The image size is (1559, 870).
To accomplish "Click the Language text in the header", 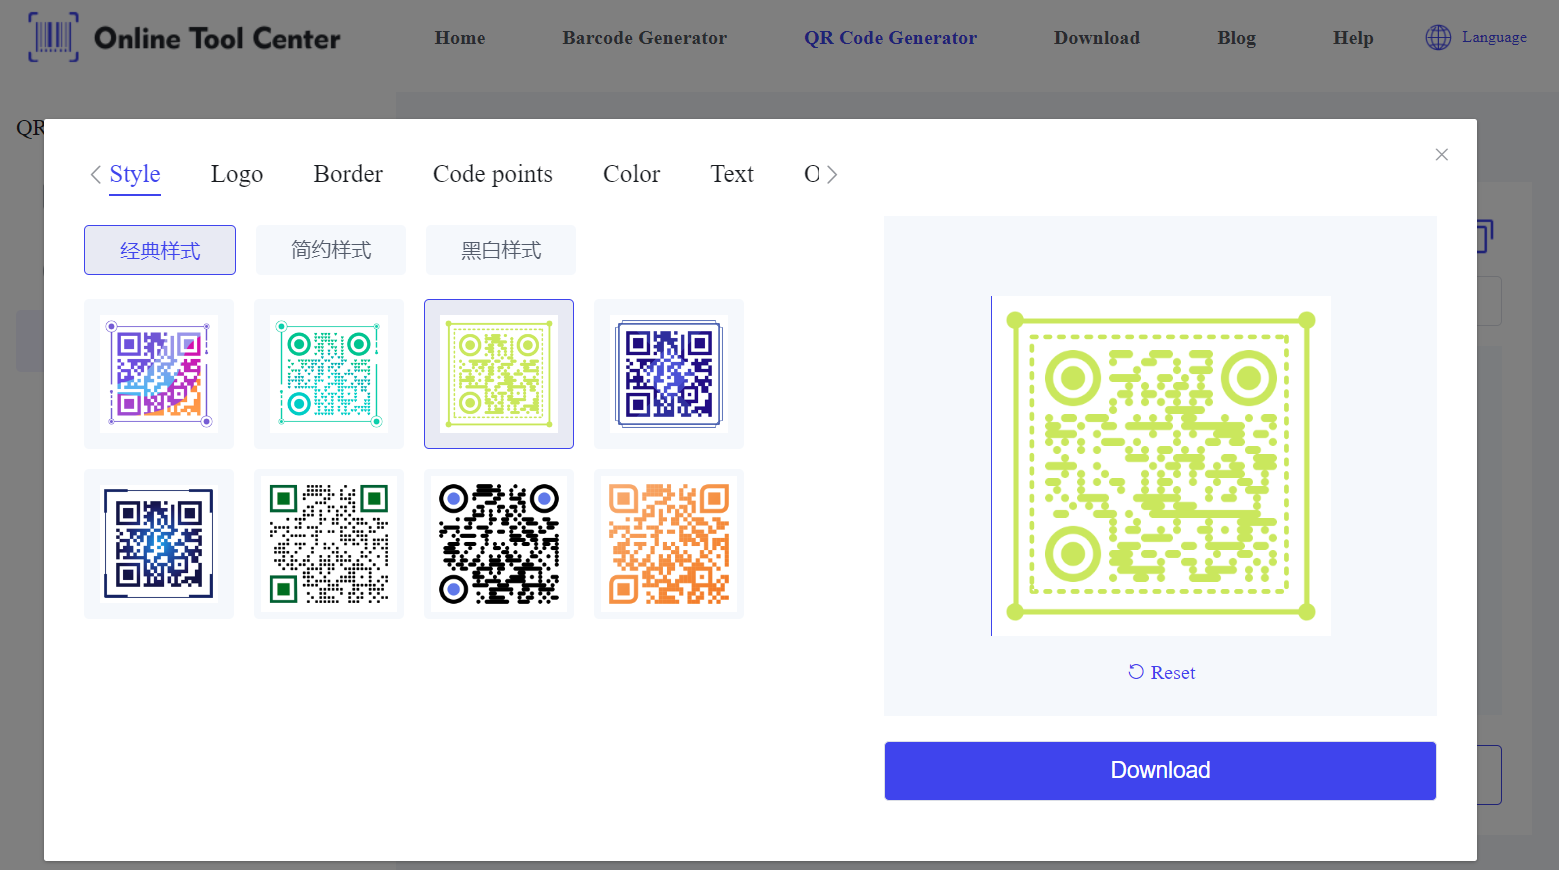I will (1494, 37).
